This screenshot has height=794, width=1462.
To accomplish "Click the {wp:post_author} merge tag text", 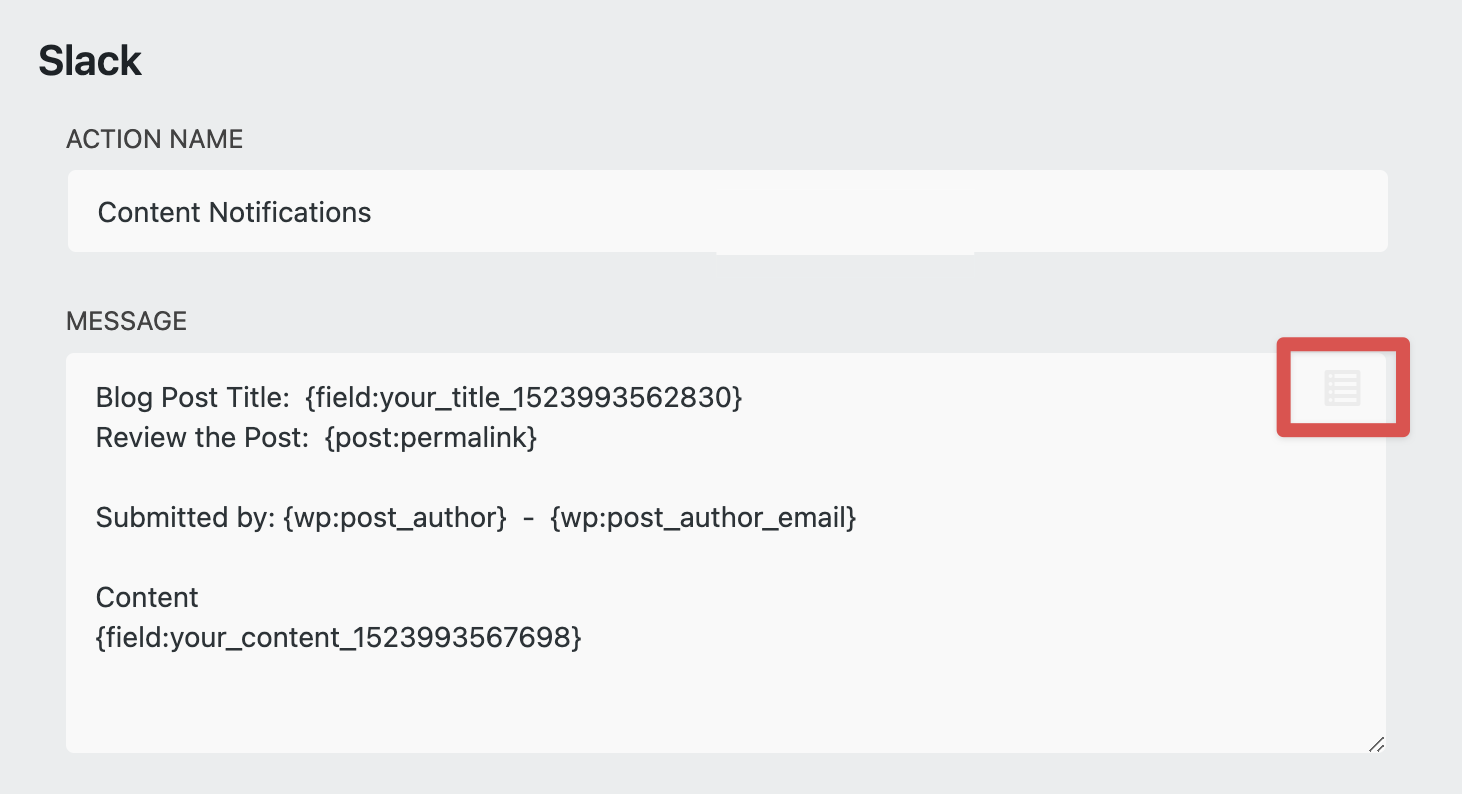I will 395,518.
